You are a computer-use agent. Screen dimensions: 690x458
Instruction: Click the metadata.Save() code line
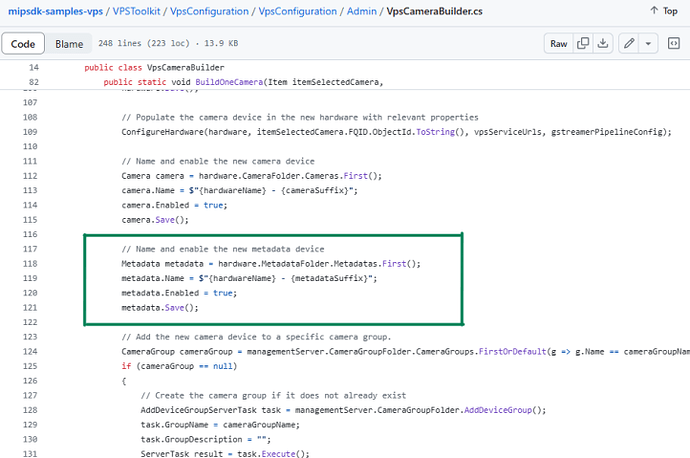[x=166, y=308]
